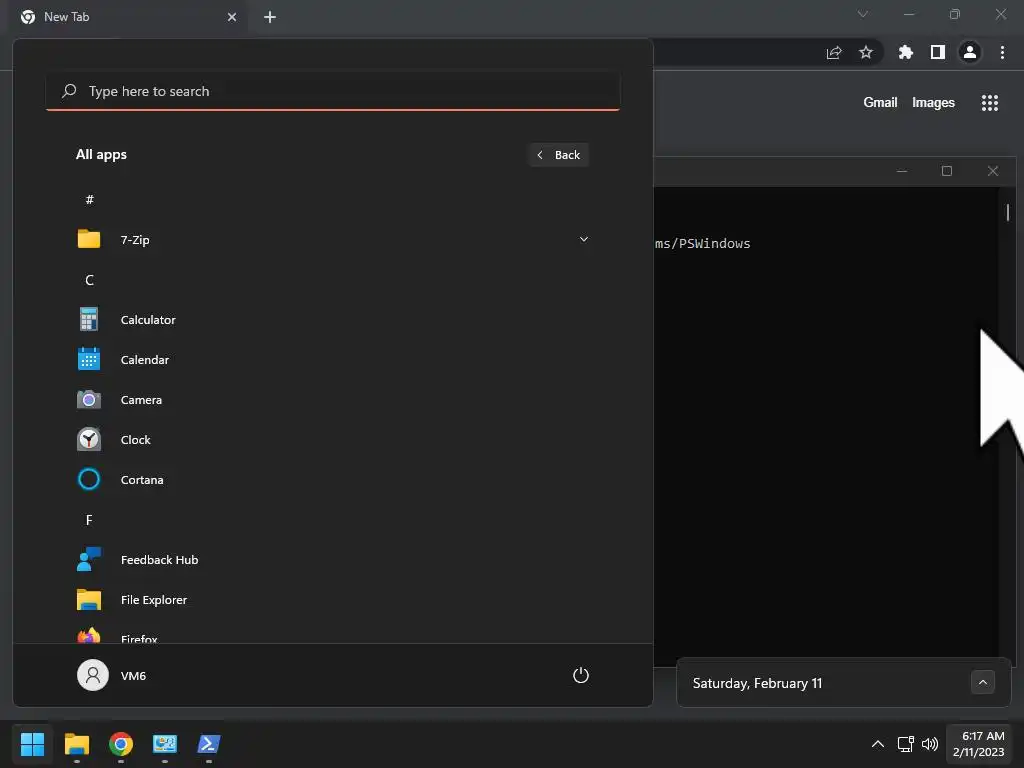The image size is (1024, 768).
Task: Open the Camera app
Action: (x=332, y=400)
